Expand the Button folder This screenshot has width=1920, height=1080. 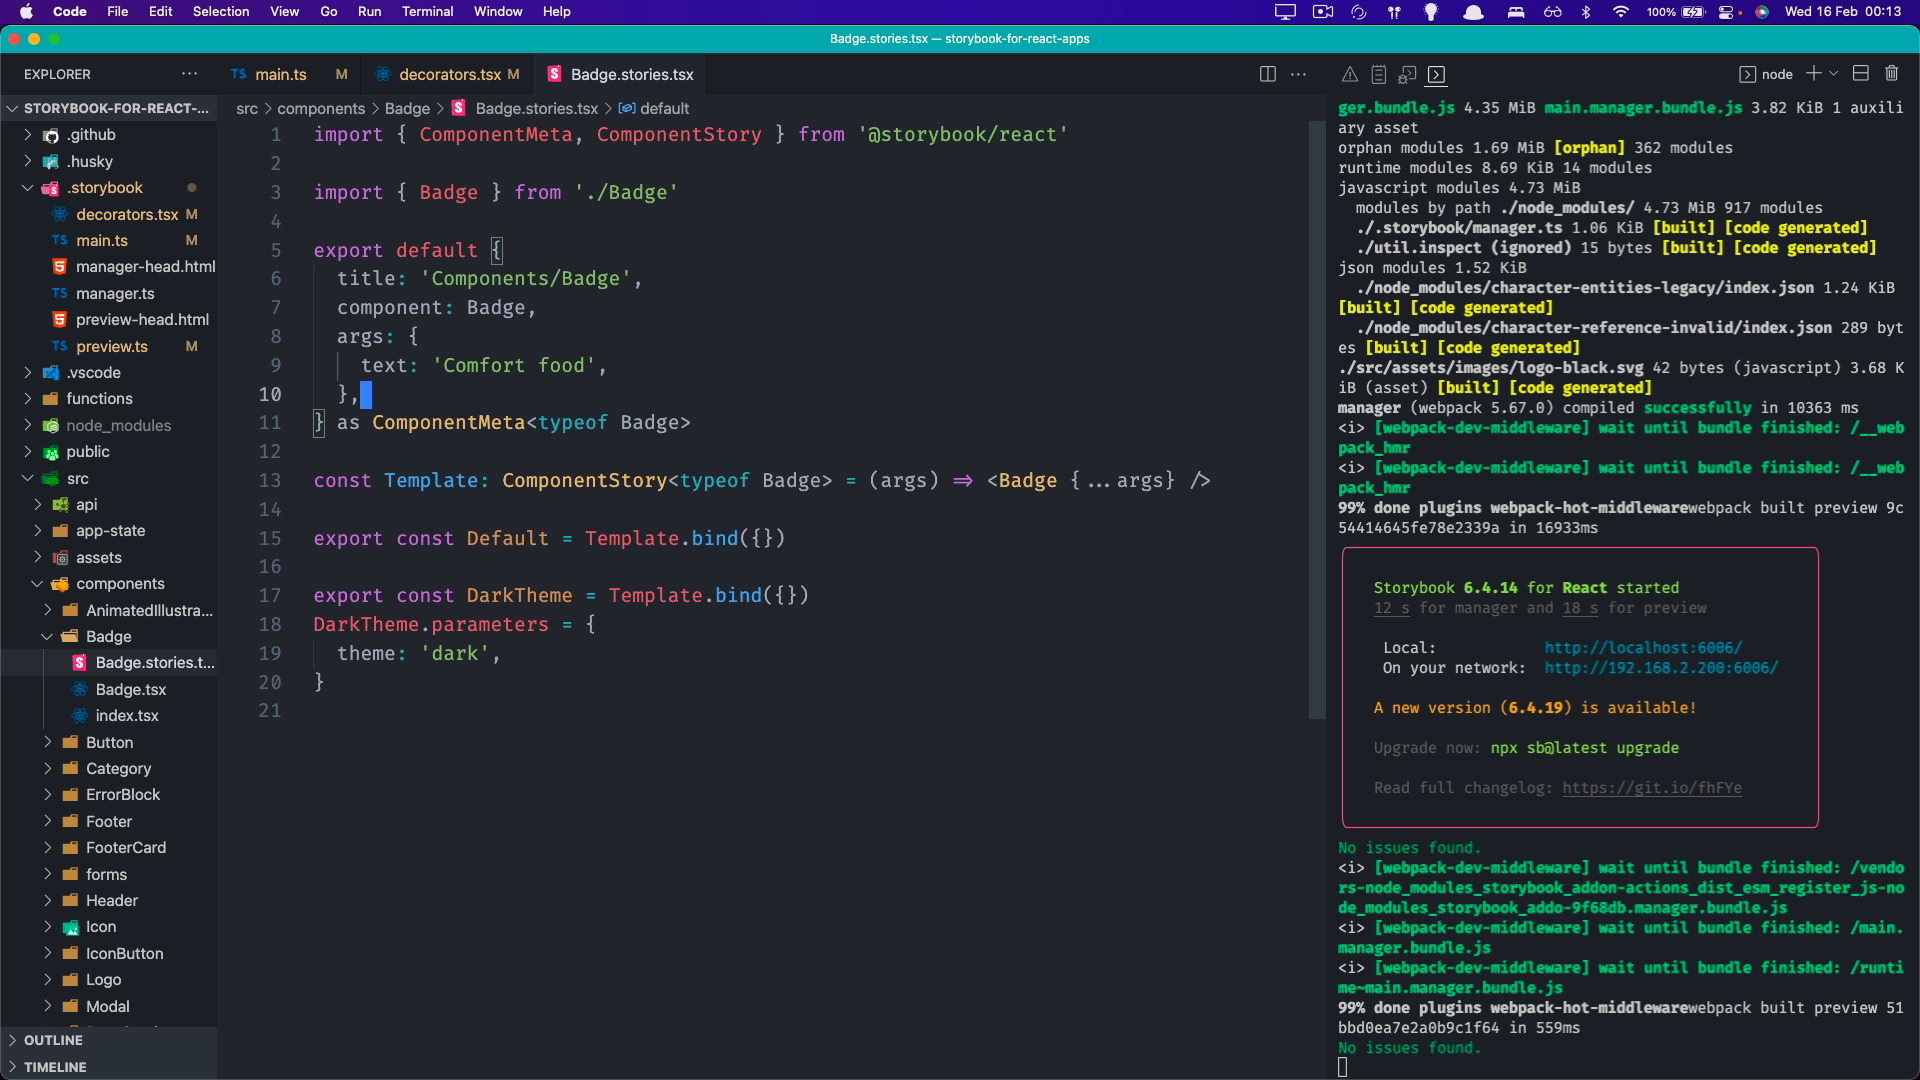[x=108, y=742]
